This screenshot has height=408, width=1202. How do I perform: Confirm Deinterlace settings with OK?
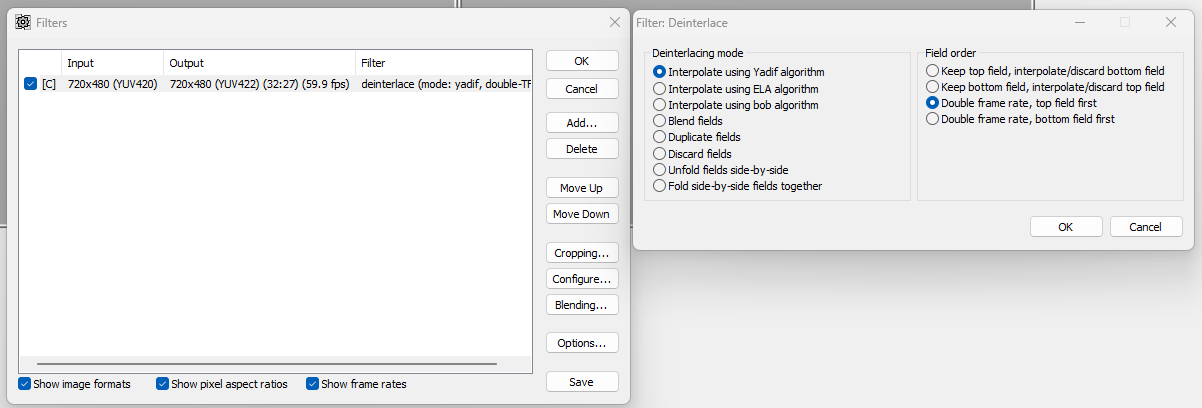click(x=1066, y=227)
